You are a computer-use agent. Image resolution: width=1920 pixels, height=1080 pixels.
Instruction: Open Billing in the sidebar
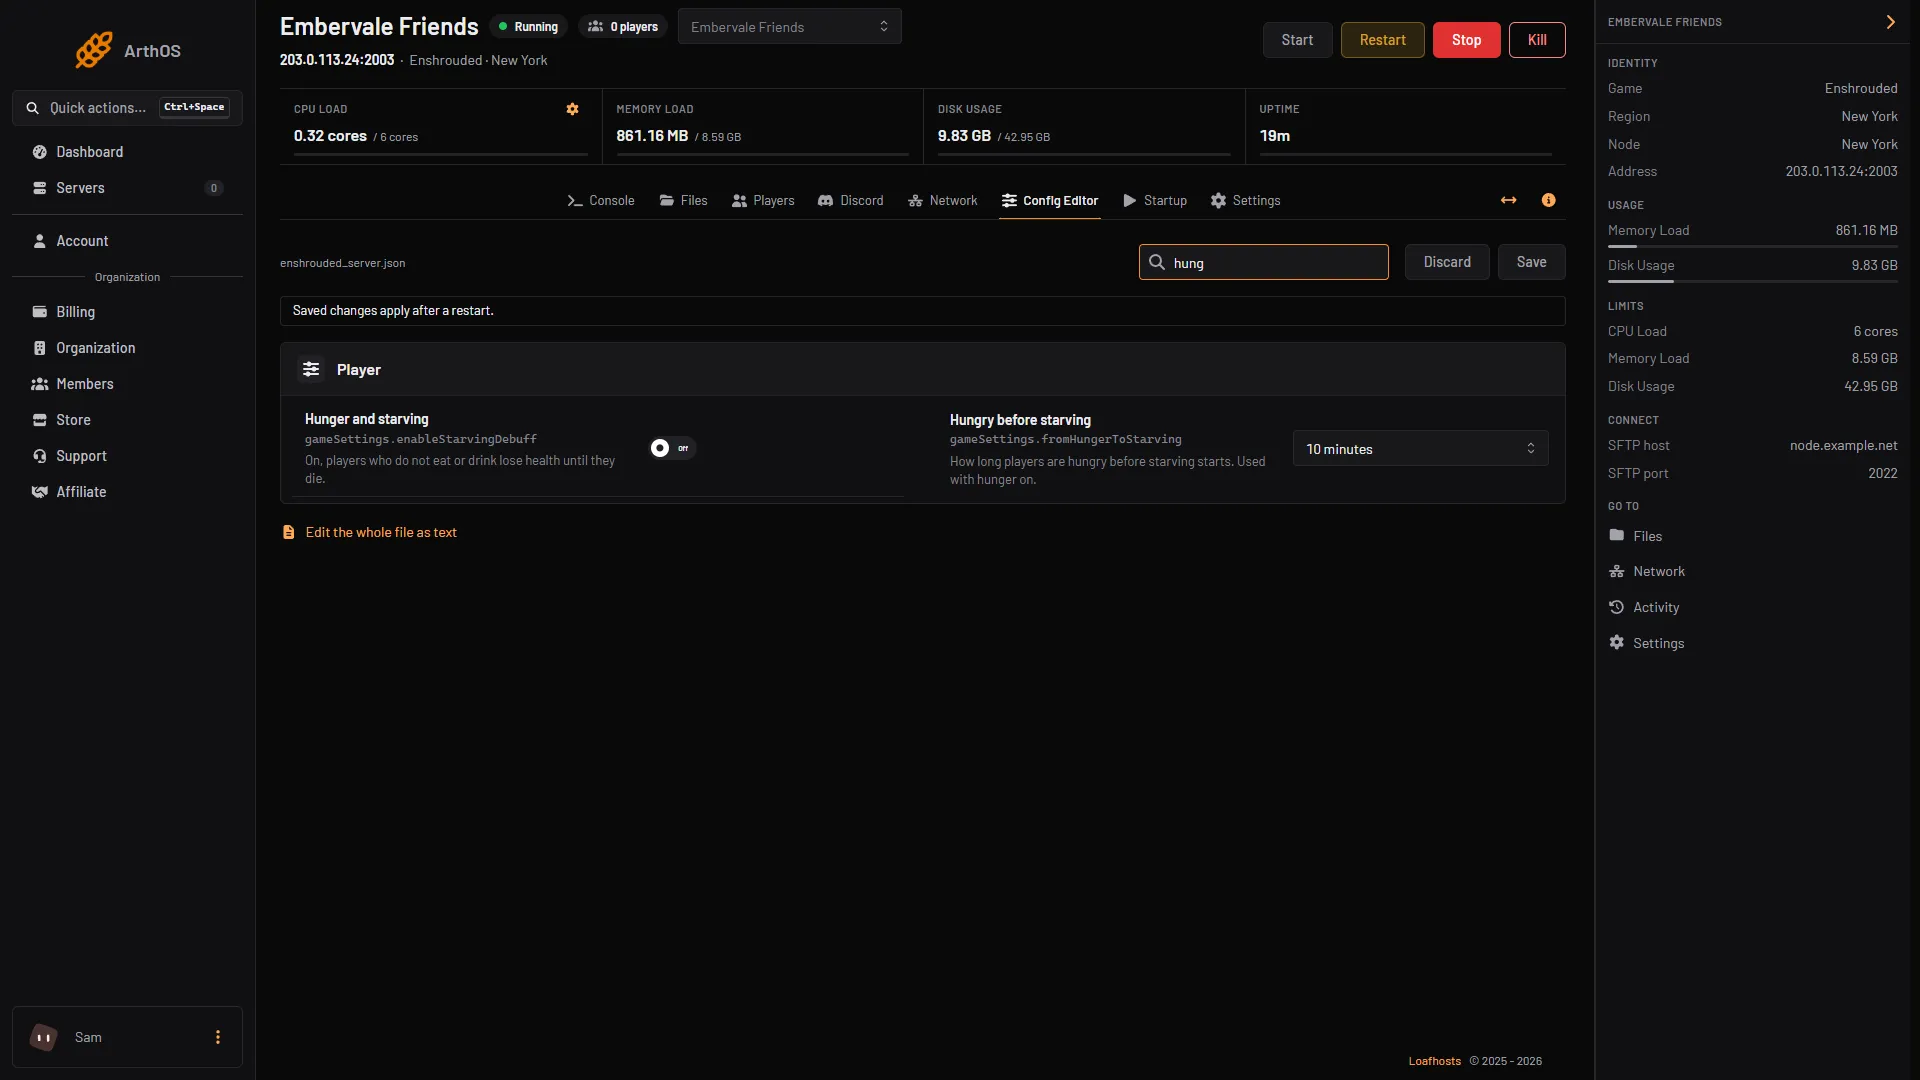point(127,312)
